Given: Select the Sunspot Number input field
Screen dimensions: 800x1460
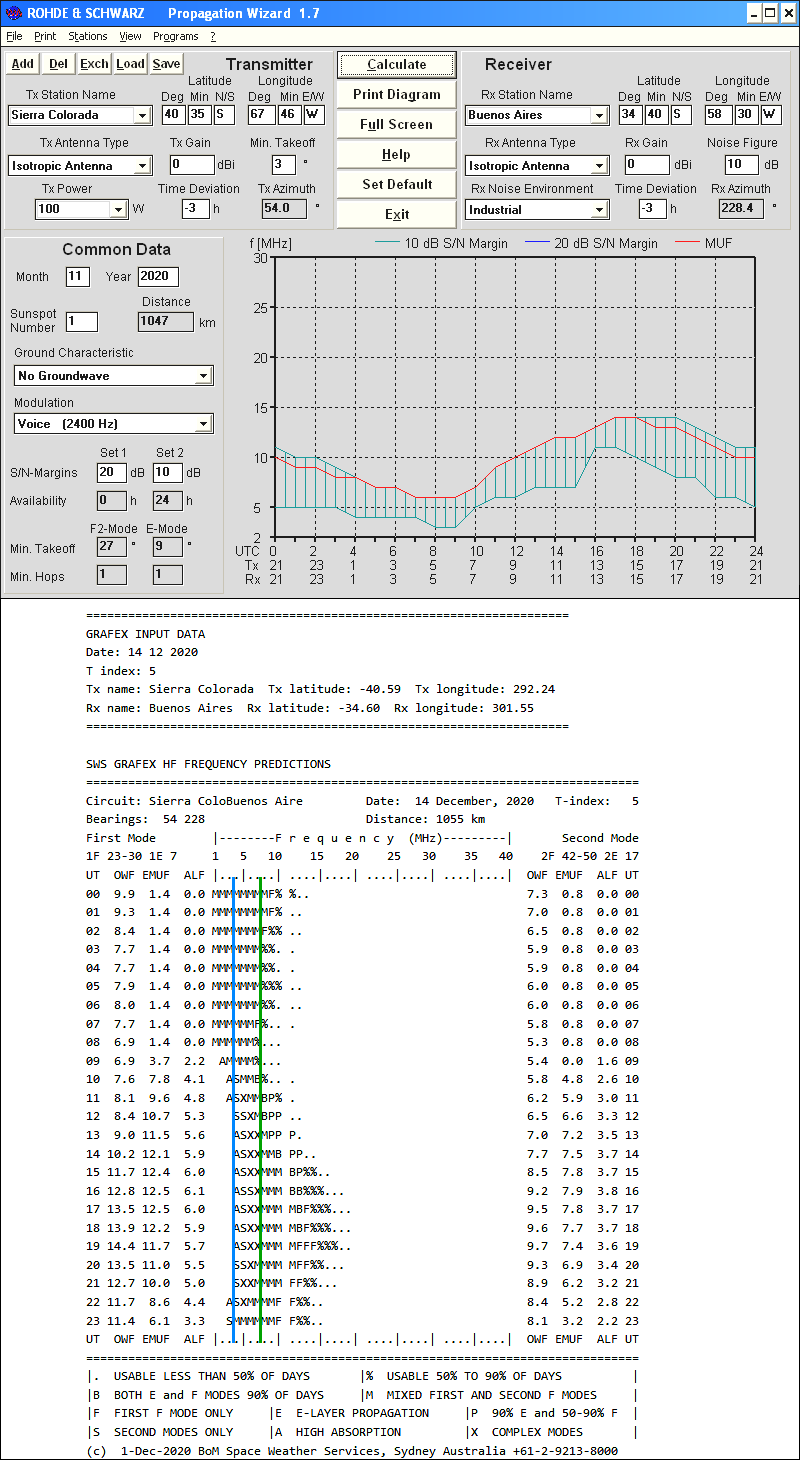Looking at the screenshot, I should coord(82,321).
